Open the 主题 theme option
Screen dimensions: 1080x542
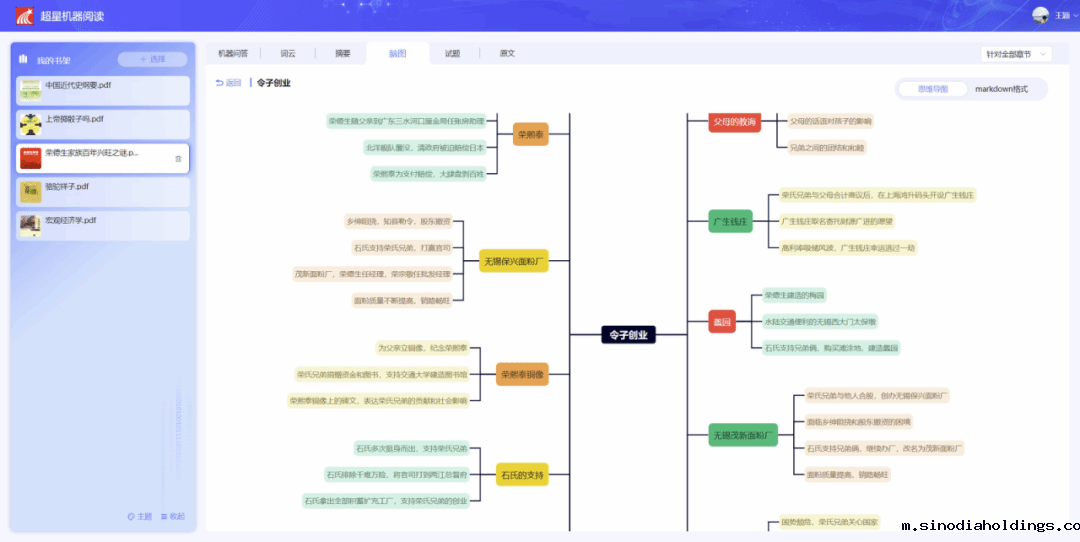coord(139,516)
